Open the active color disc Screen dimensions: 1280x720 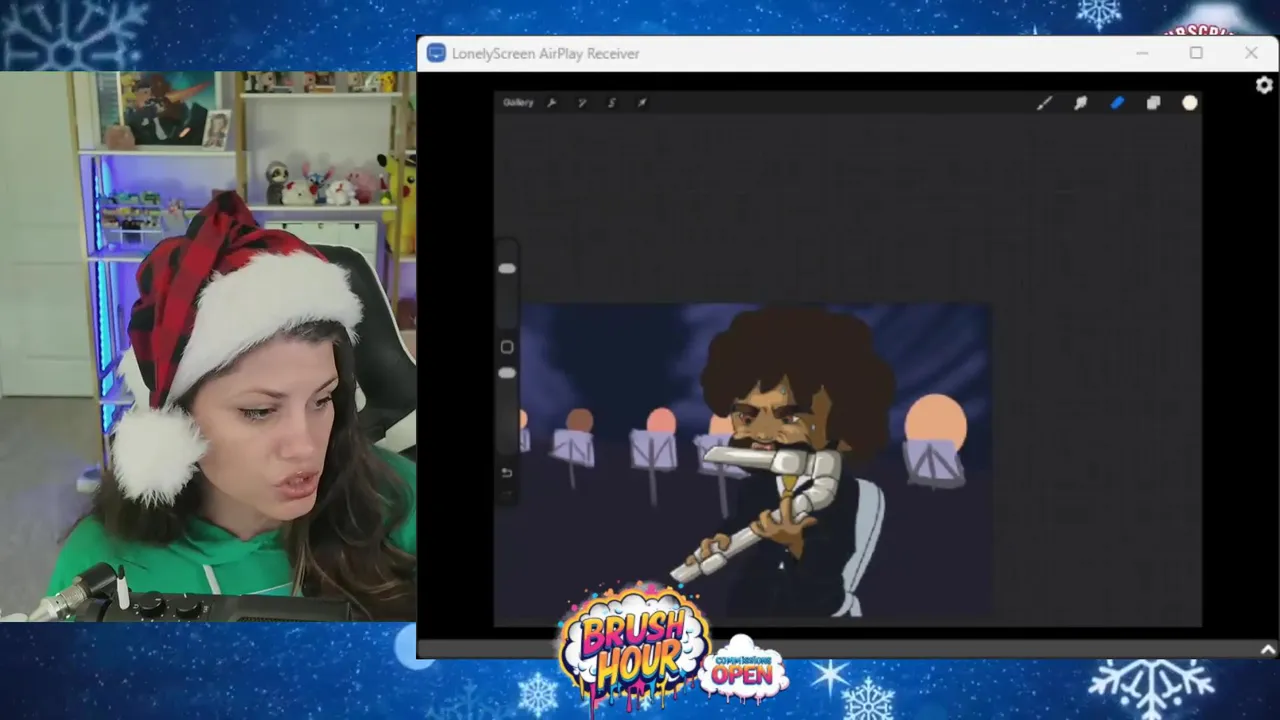[x=1190, y=103]
